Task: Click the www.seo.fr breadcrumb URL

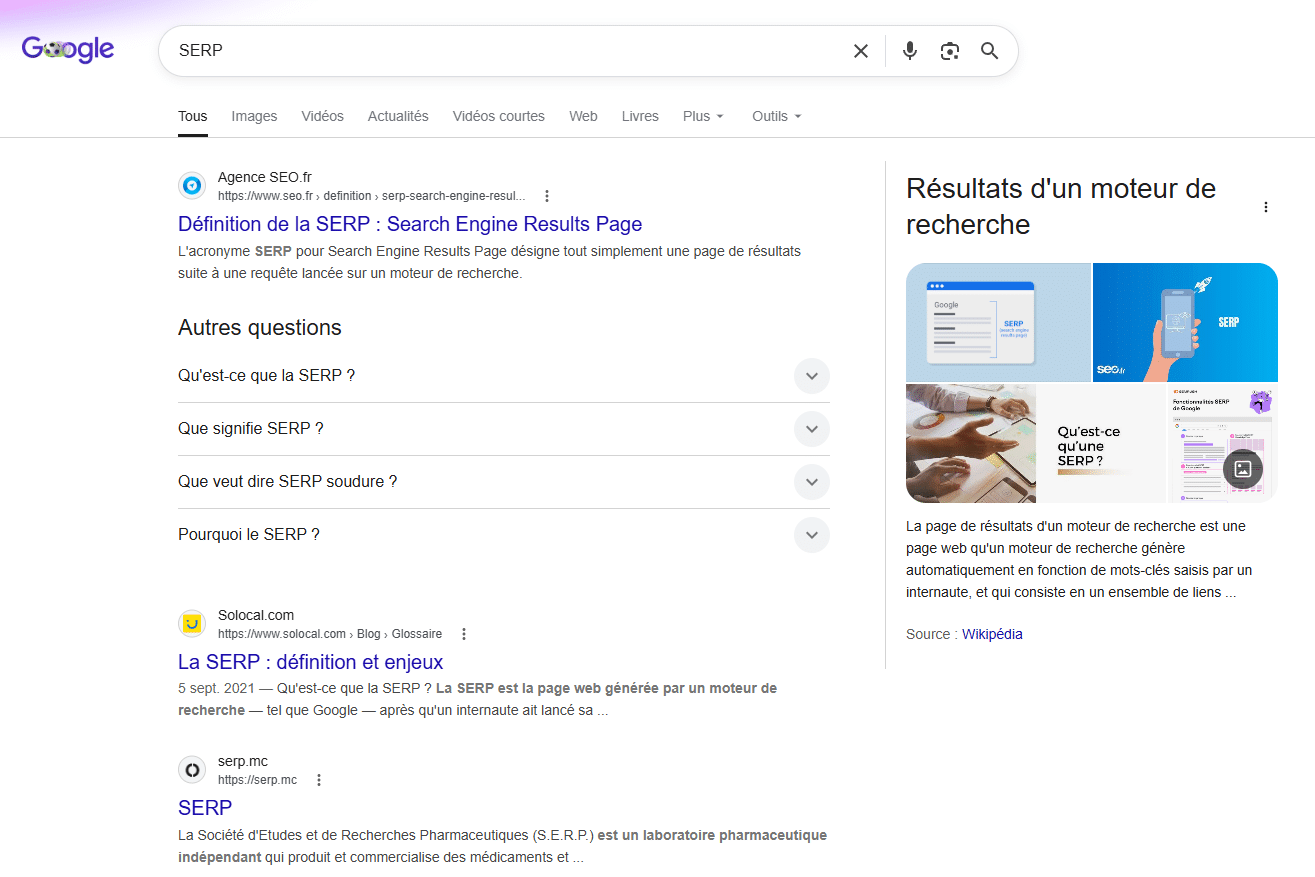Action: 371,196
